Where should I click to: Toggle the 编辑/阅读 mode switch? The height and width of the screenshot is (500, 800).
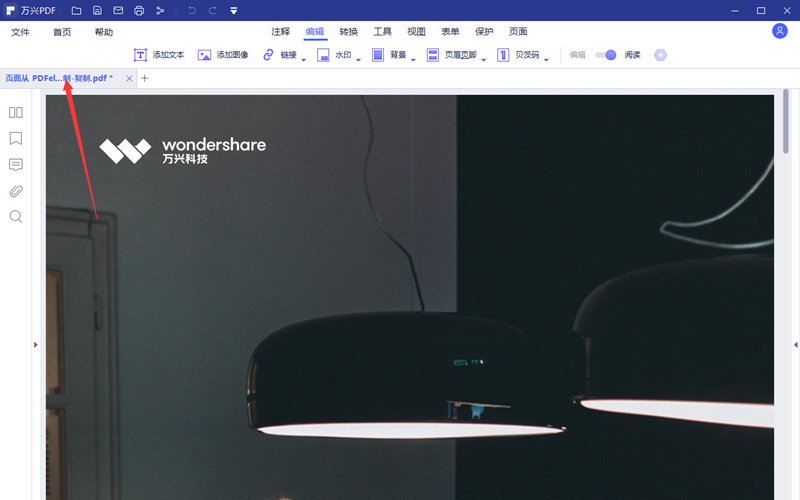(x=605, y=55)
